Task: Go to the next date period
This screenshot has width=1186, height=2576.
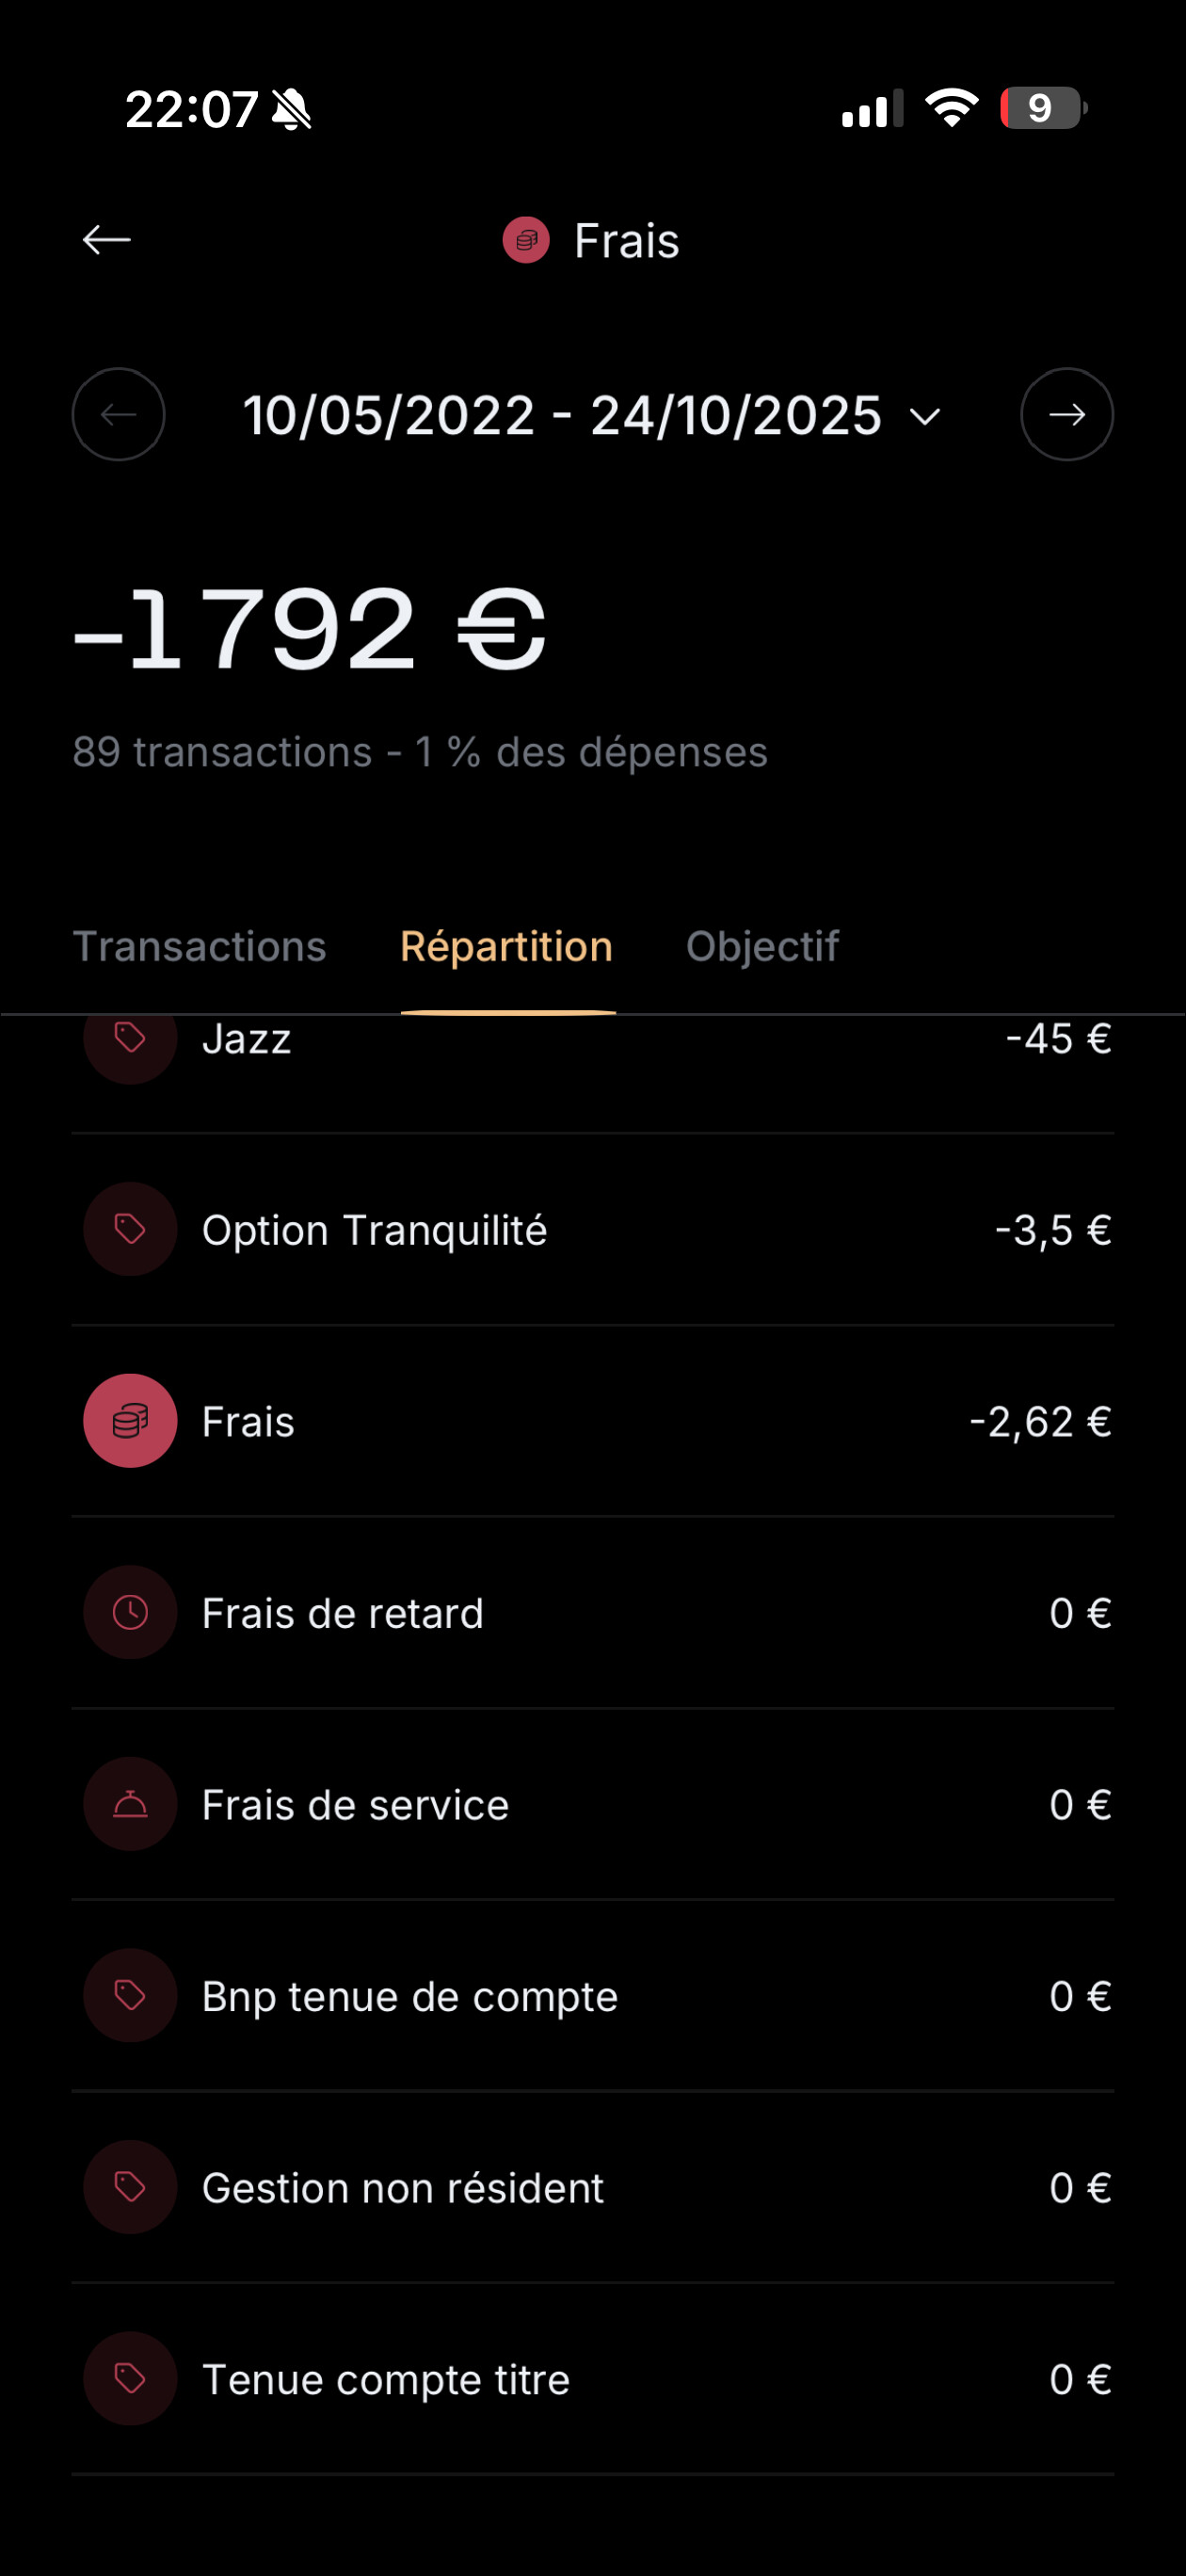Action: 1066,415
